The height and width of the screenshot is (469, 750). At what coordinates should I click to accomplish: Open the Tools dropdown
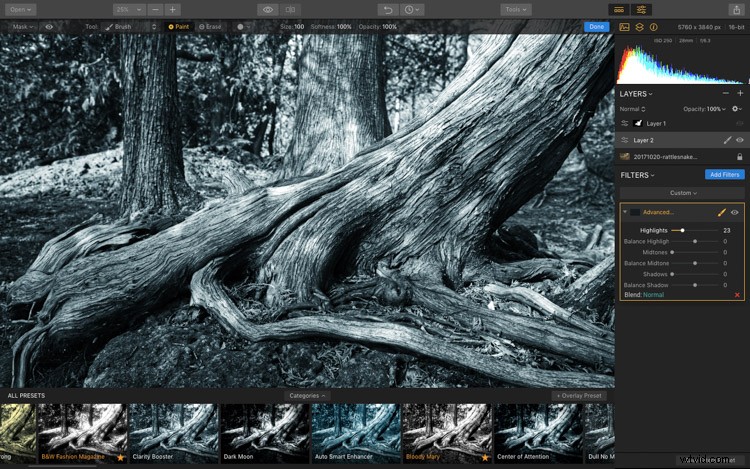[x=516, y=10]
